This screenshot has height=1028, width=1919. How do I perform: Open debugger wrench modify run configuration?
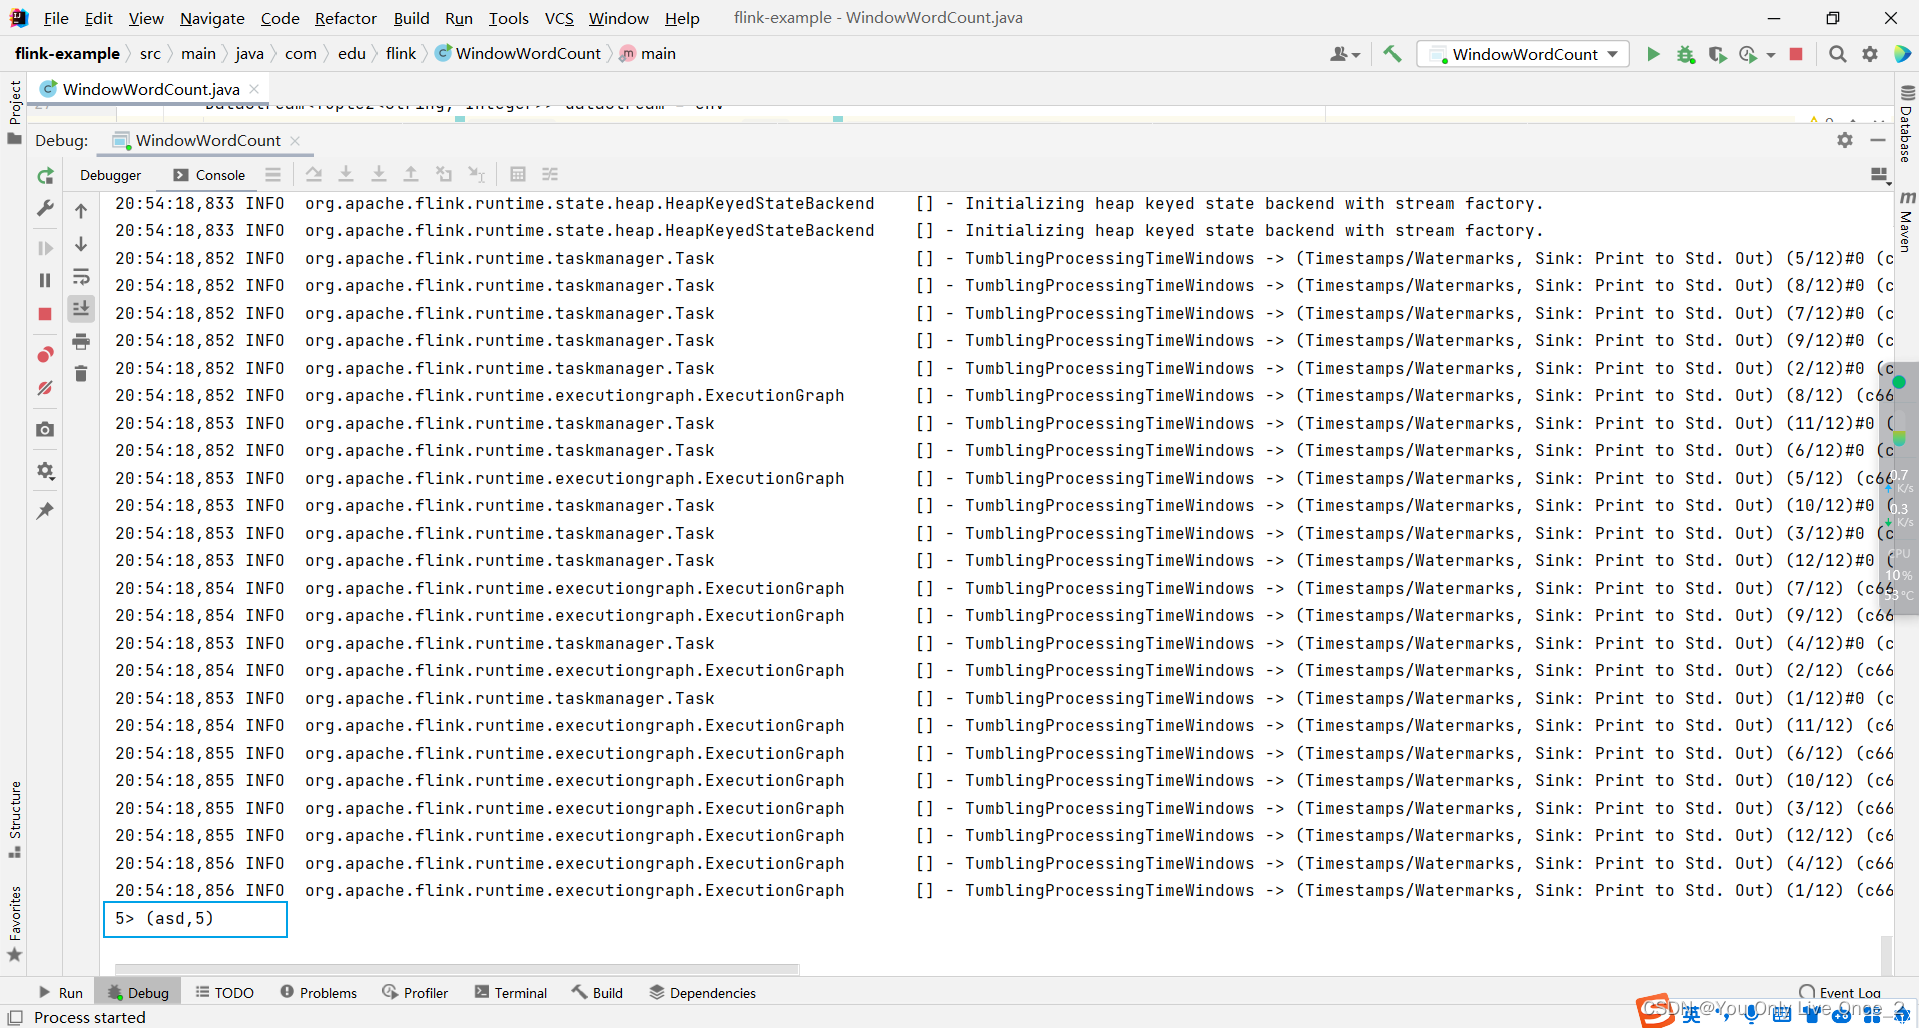pyautogui.click(x=45, y=208)
